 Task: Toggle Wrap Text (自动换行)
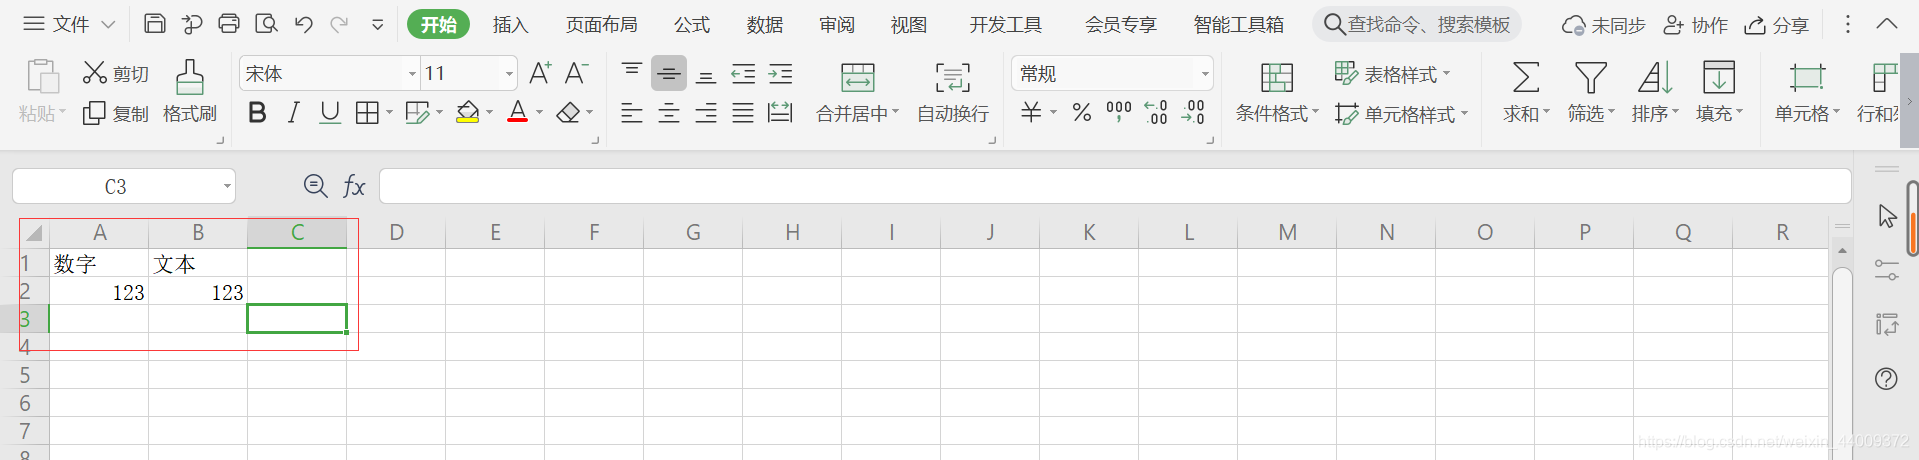[953, 92]
